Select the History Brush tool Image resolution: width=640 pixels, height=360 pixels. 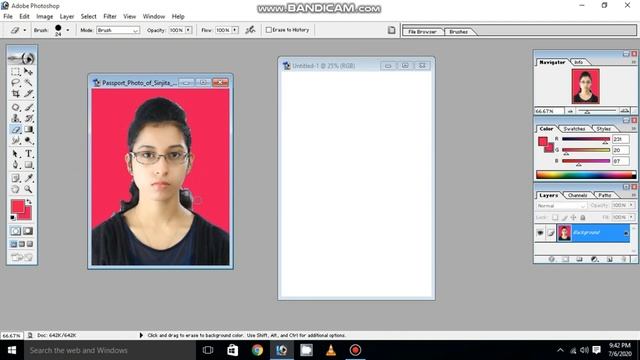[x=28, y=118]
